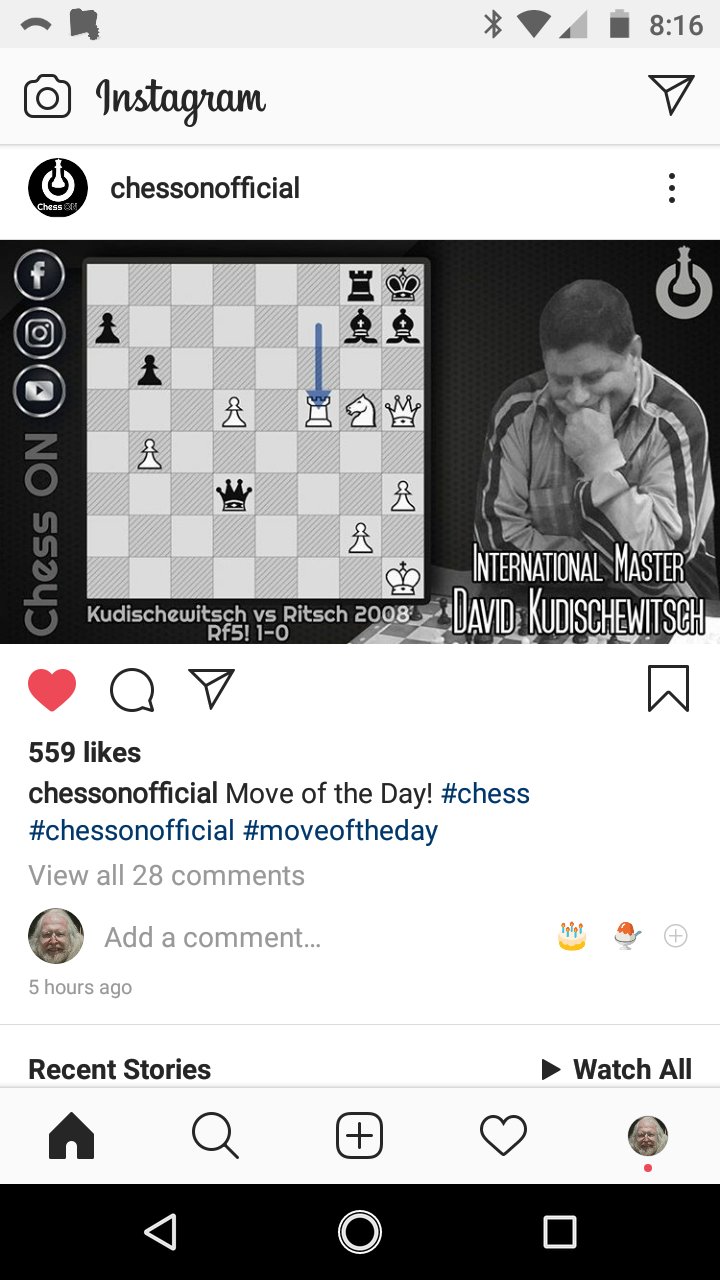Image resolution: width=720 pixels, height=1280 pixels.
Task: Open the chessonofficial username in post header
Action: [x=205, y=188]
